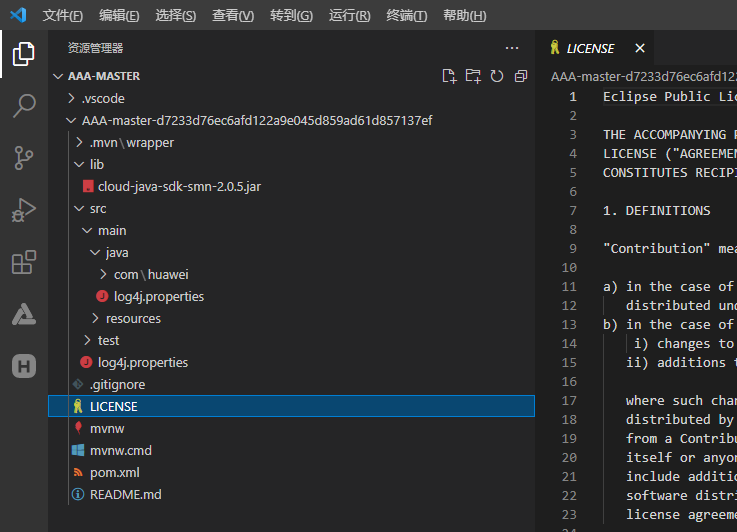Image resolution: width=737 pixels, height=532 pixels.
Task: Open the 文件(F) menu
Action: (63, 16)
